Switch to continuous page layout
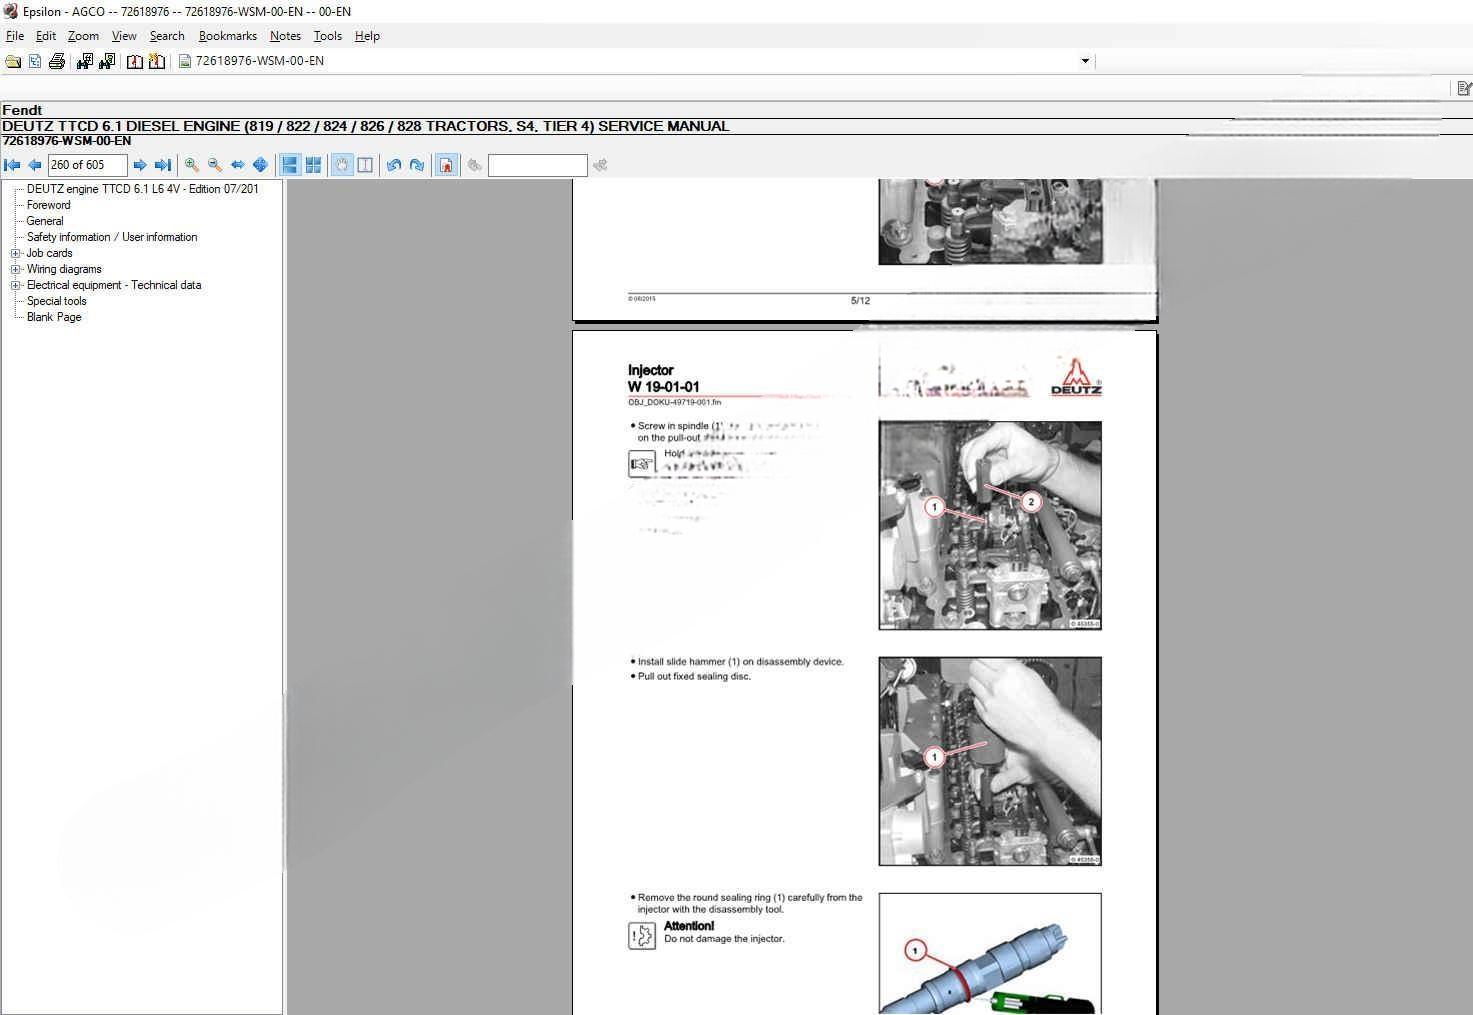Image resolution: width=1473 pixels, height=1015 pixels. pyautogui.click(x=290, y=165)
